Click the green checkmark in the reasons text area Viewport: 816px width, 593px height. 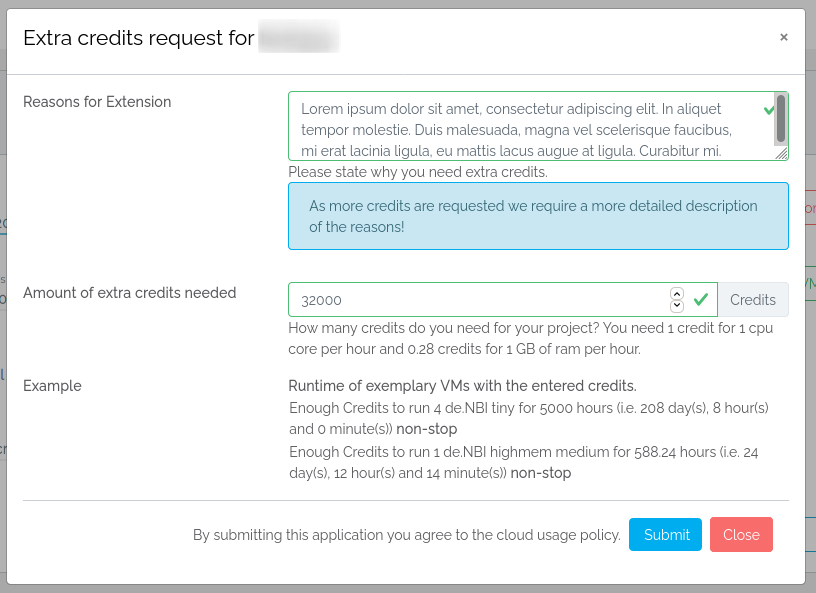(x=768, y=108)
